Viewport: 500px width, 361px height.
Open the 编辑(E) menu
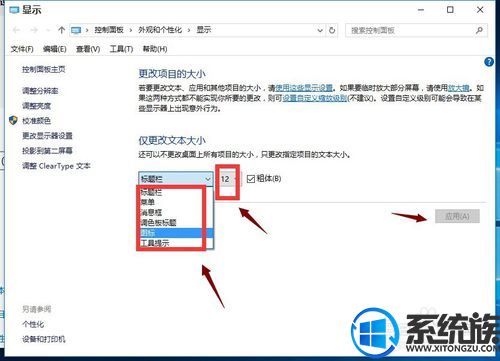(x=55, y=49)
